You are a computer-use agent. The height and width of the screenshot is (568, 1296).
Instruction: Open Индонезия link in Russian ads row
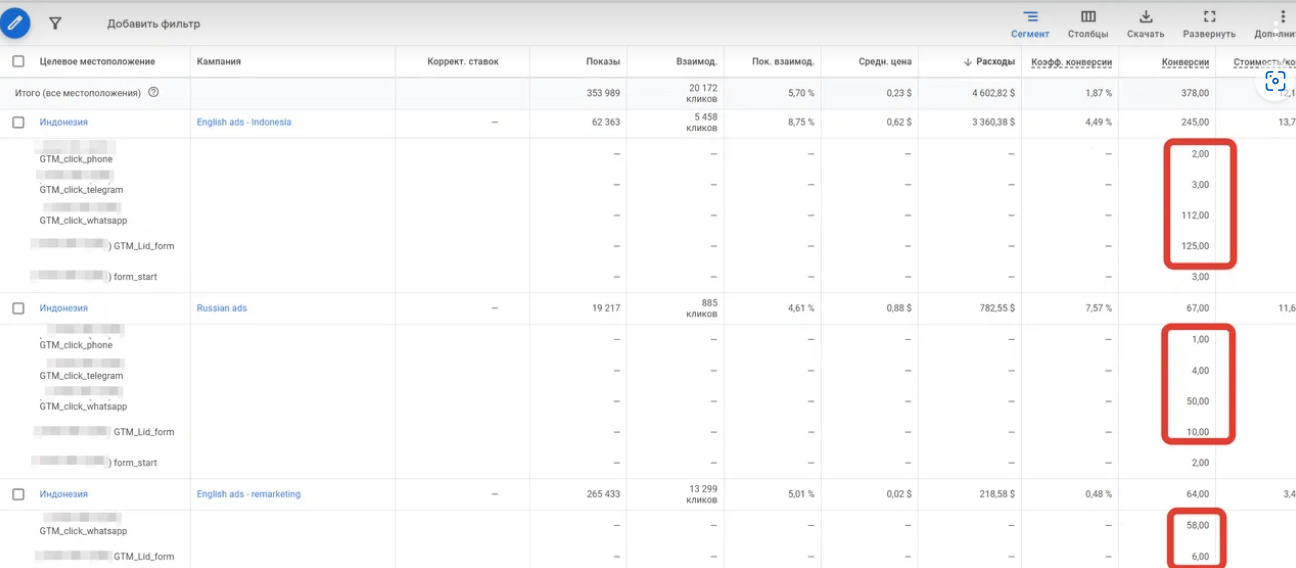click(x=63, y=308)
